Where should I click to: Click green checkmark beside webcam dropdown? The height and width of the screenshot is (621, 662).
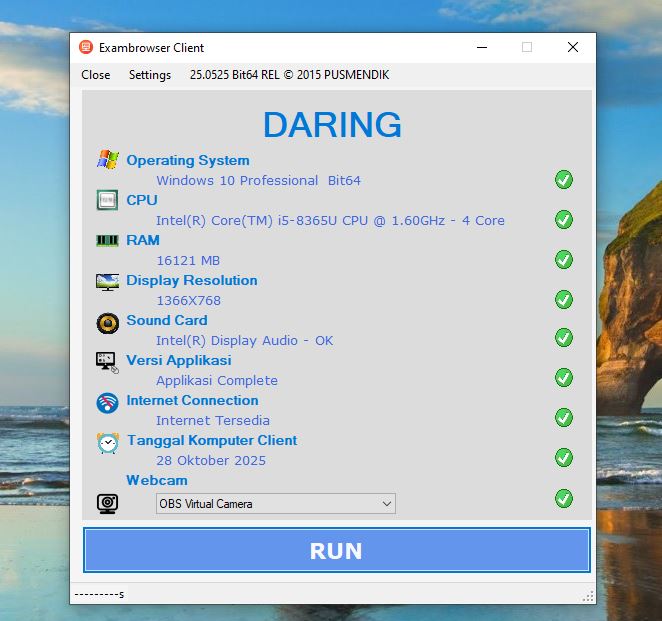click(564, 499)
